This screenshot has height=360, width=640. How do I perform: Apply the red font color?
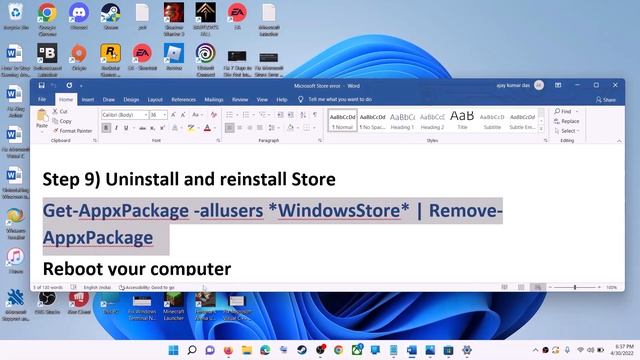pos(207,128)
